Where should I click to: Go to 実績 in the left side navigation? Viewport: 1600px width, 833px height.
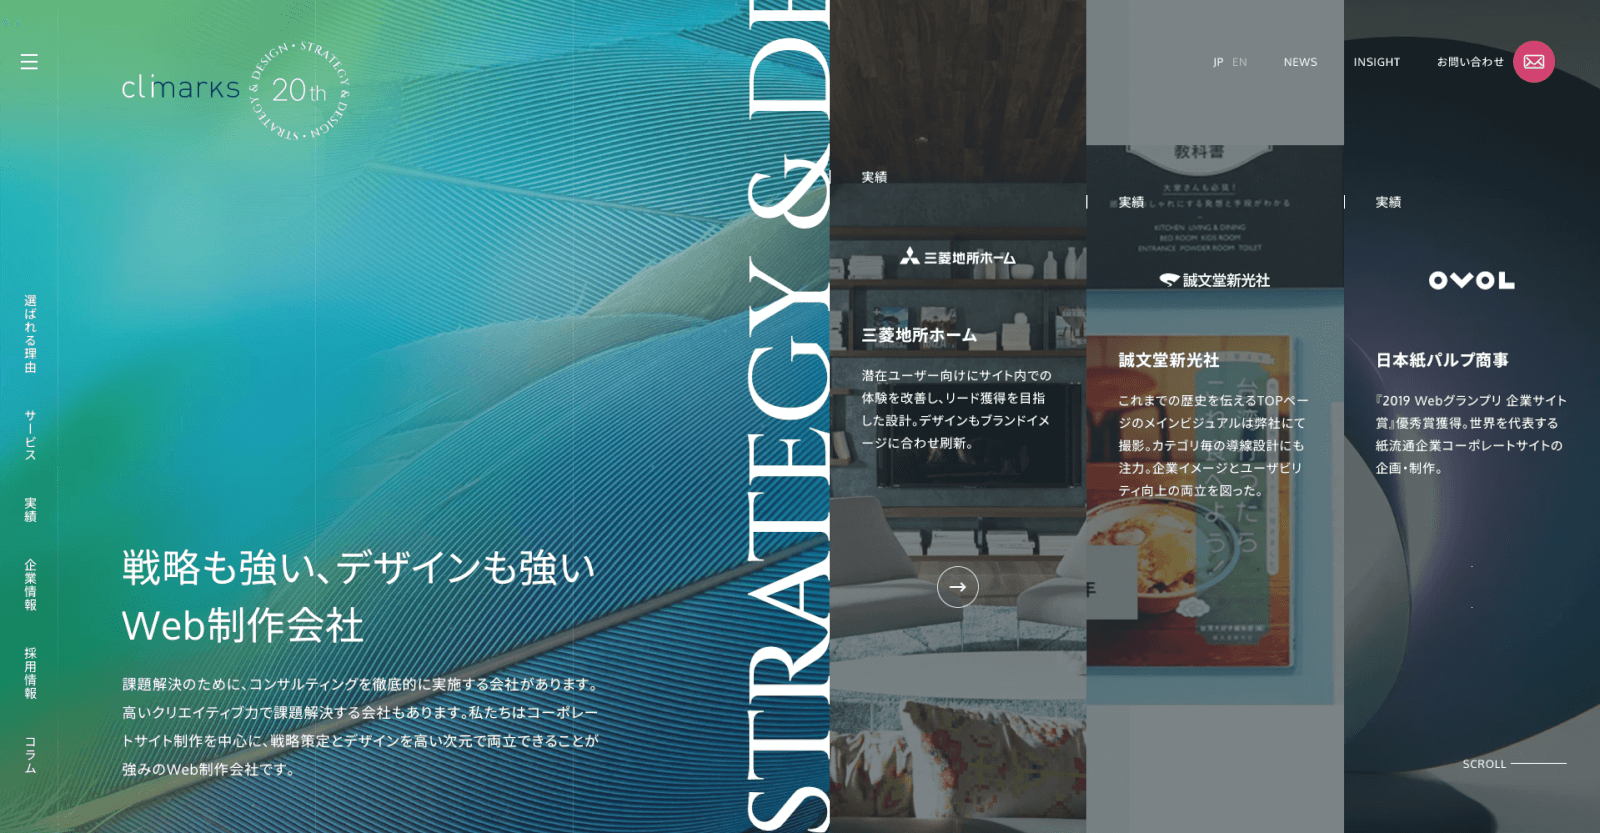pyautogui.click(x=30, y=509)
